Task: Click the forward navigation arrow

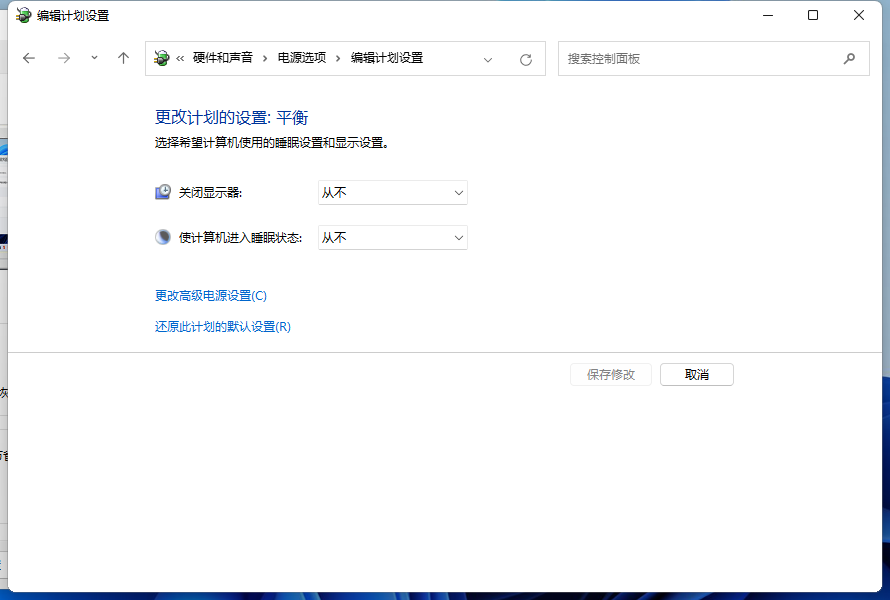Action: (63, 58)
